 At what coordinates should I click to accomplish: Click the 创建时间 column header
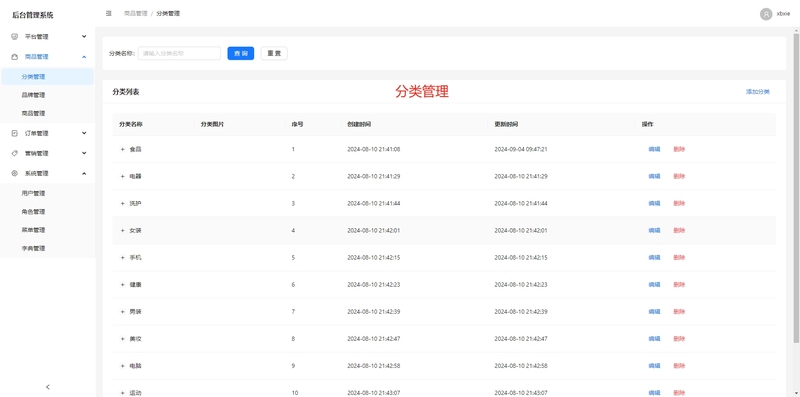pyautogui.click(x=359, y=125)
